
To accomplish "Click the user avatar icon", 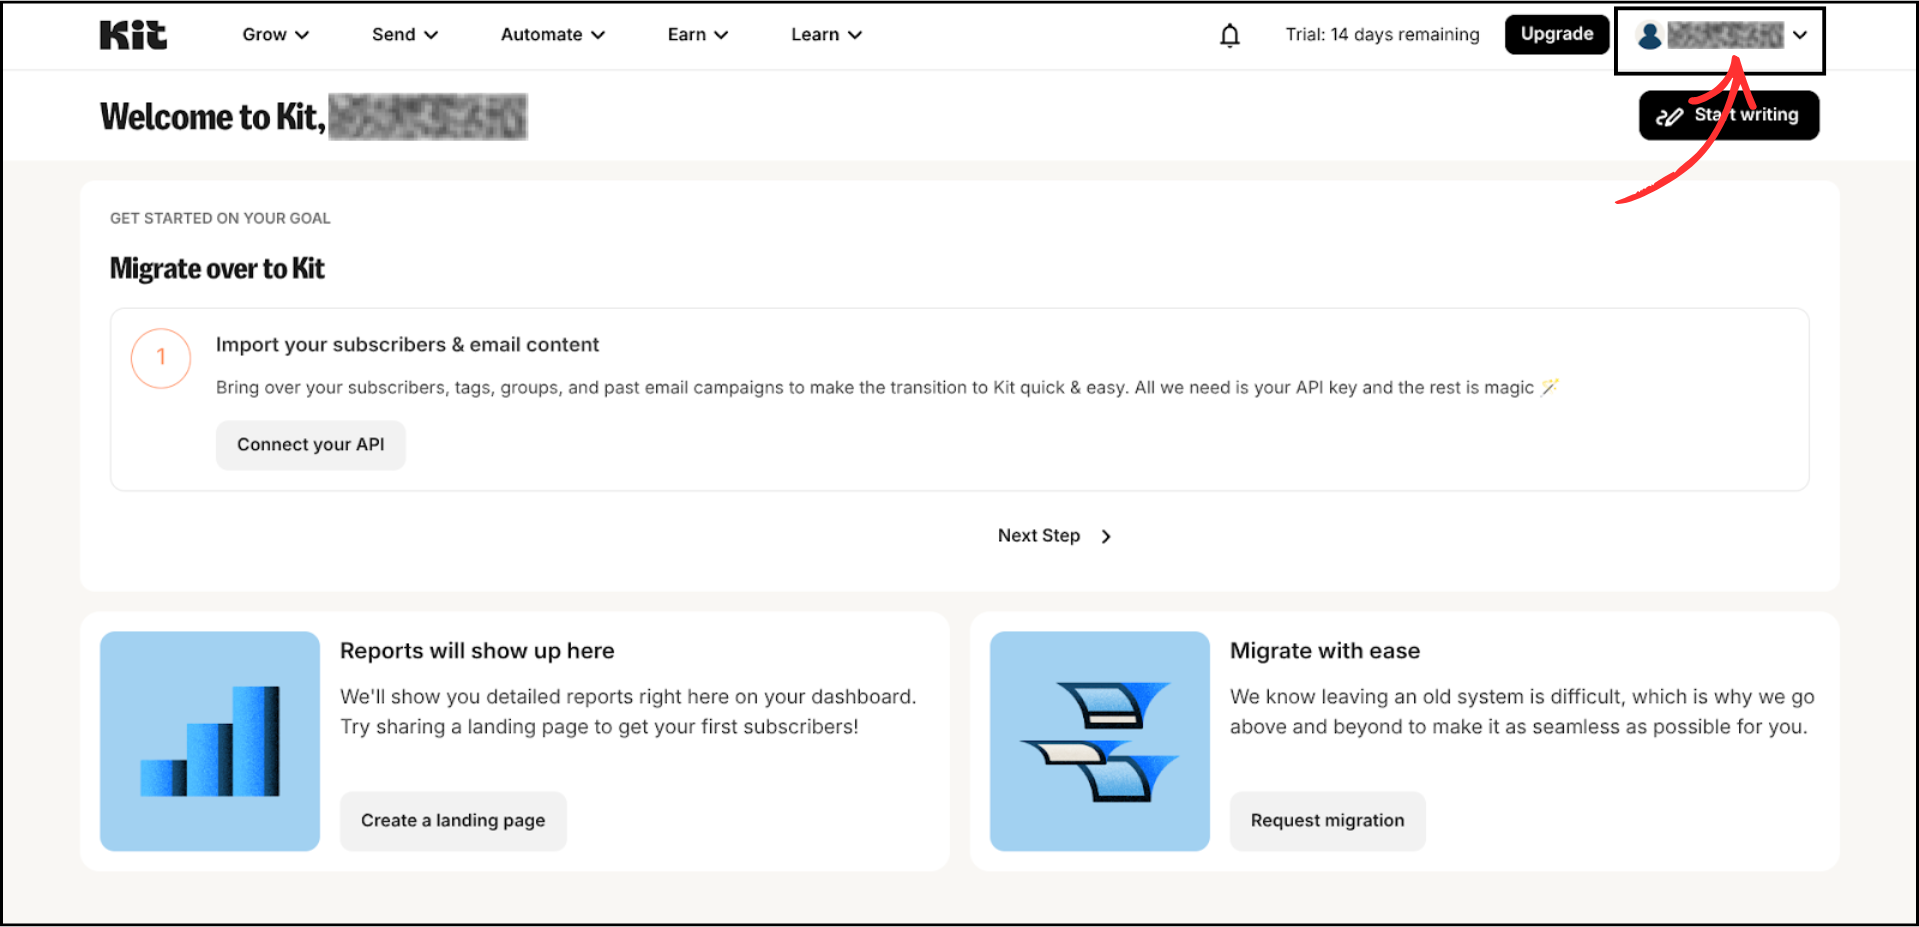I will pos(1649,36).
